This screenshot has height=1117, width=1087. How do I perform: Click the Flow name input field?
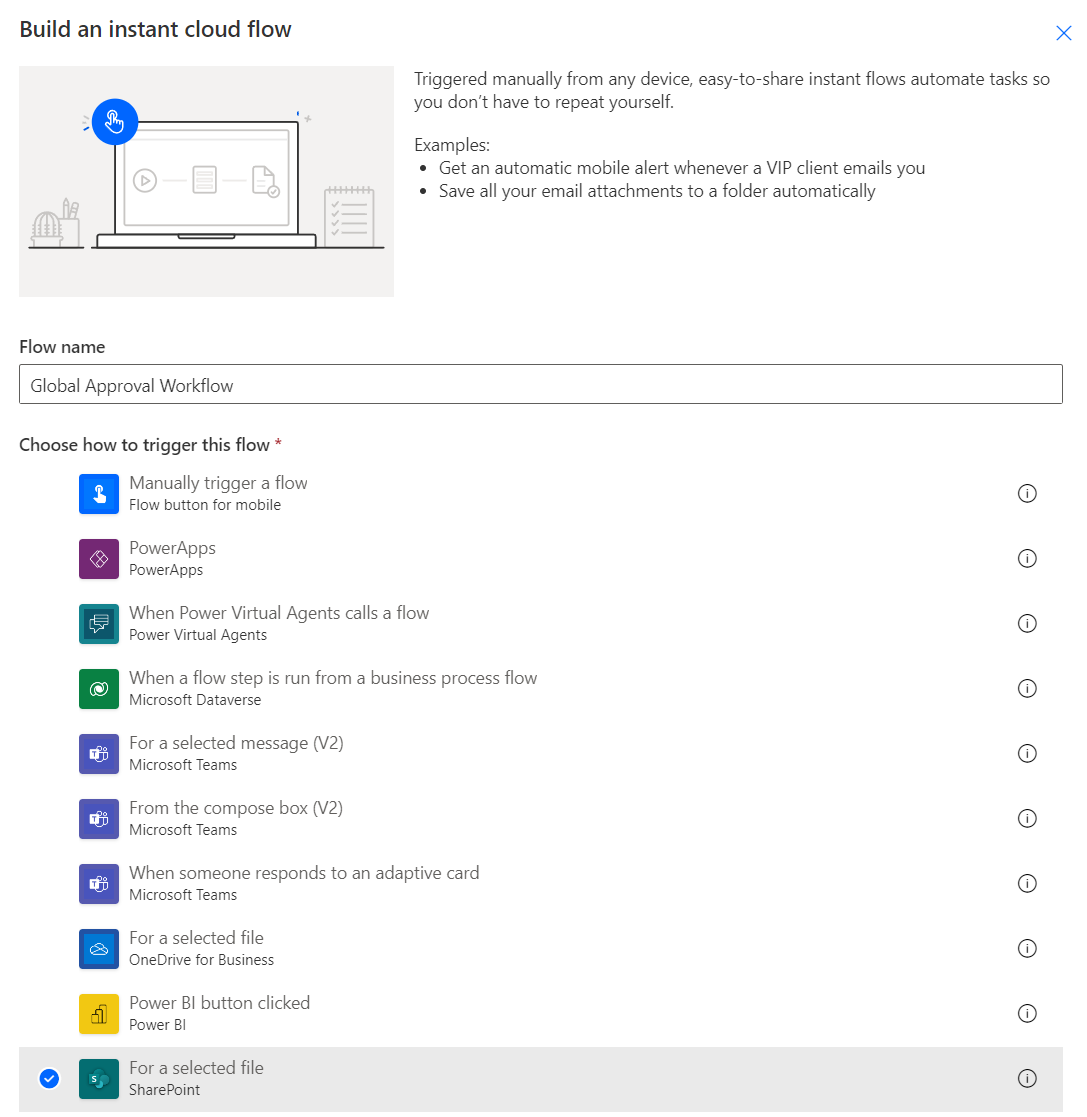point(541,385)
